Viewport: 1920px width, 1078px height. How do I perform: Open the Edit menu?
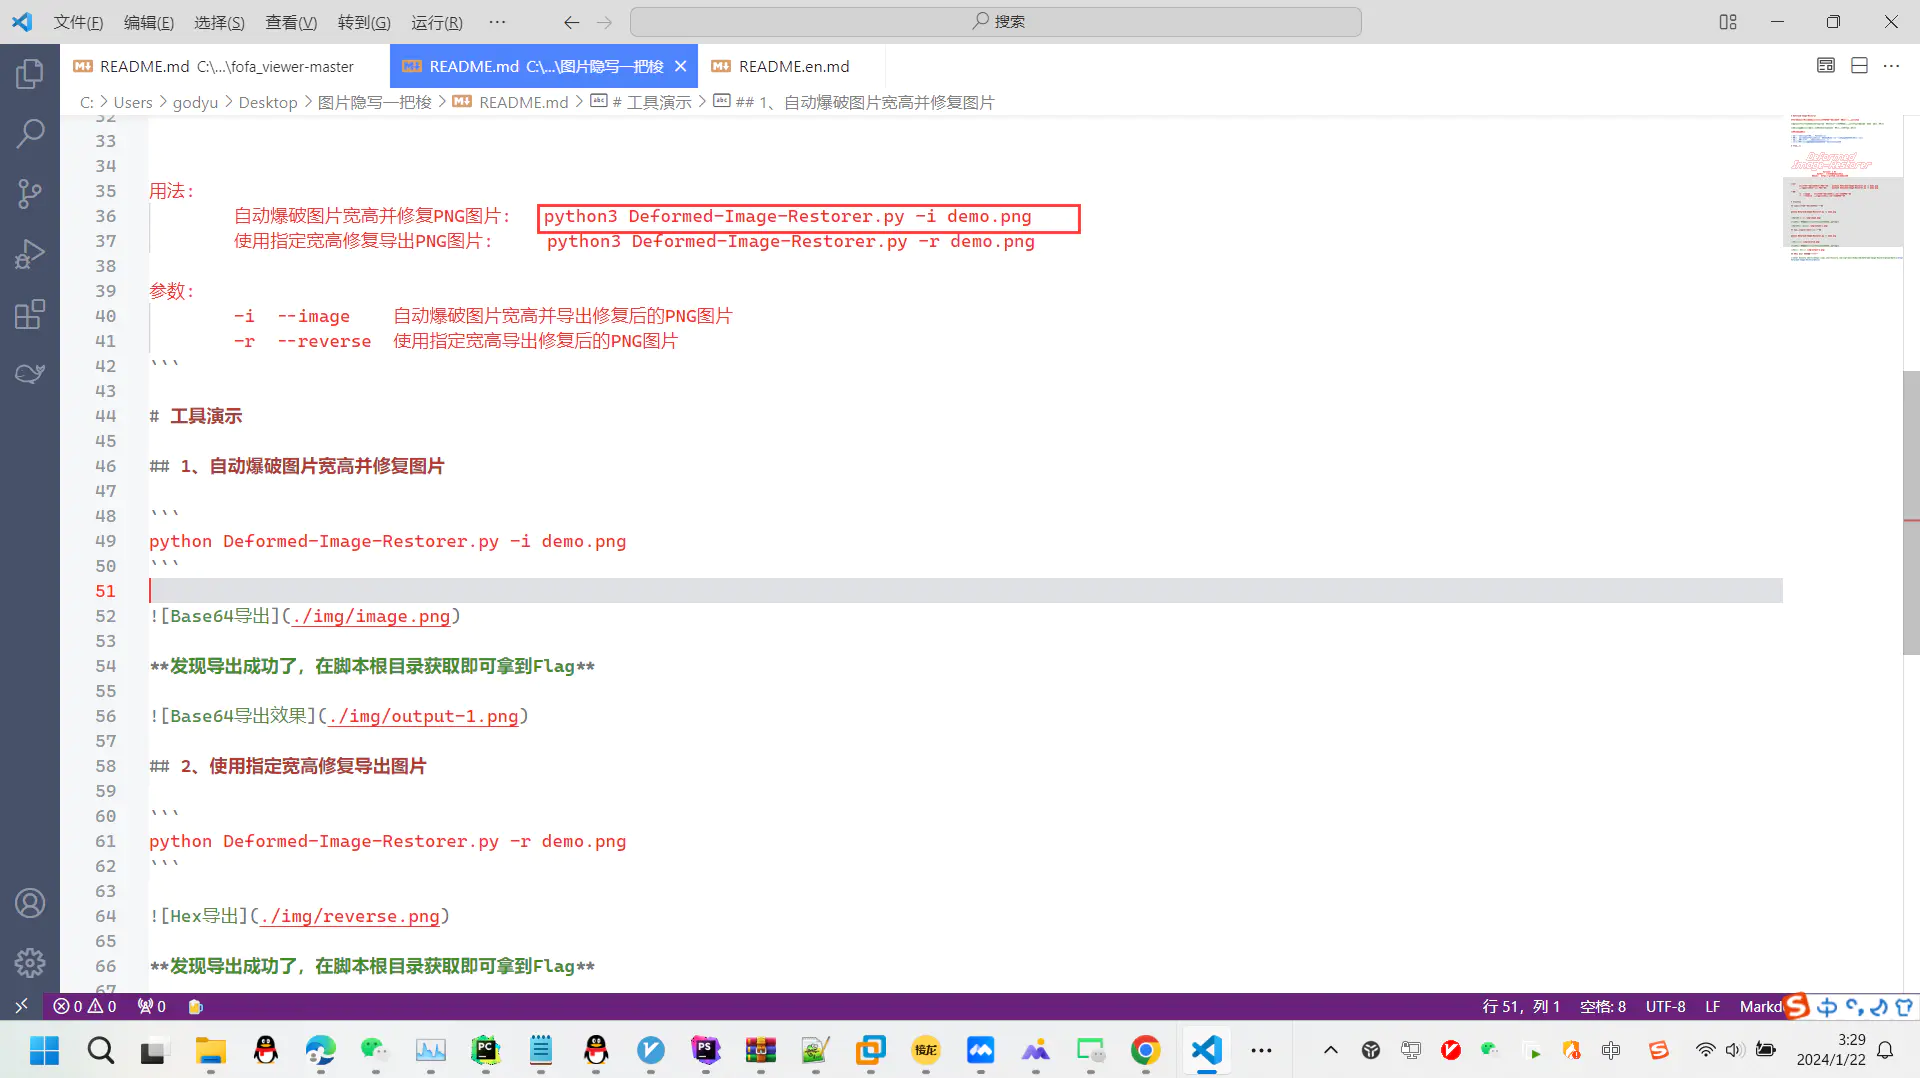(x=148, y=22)
